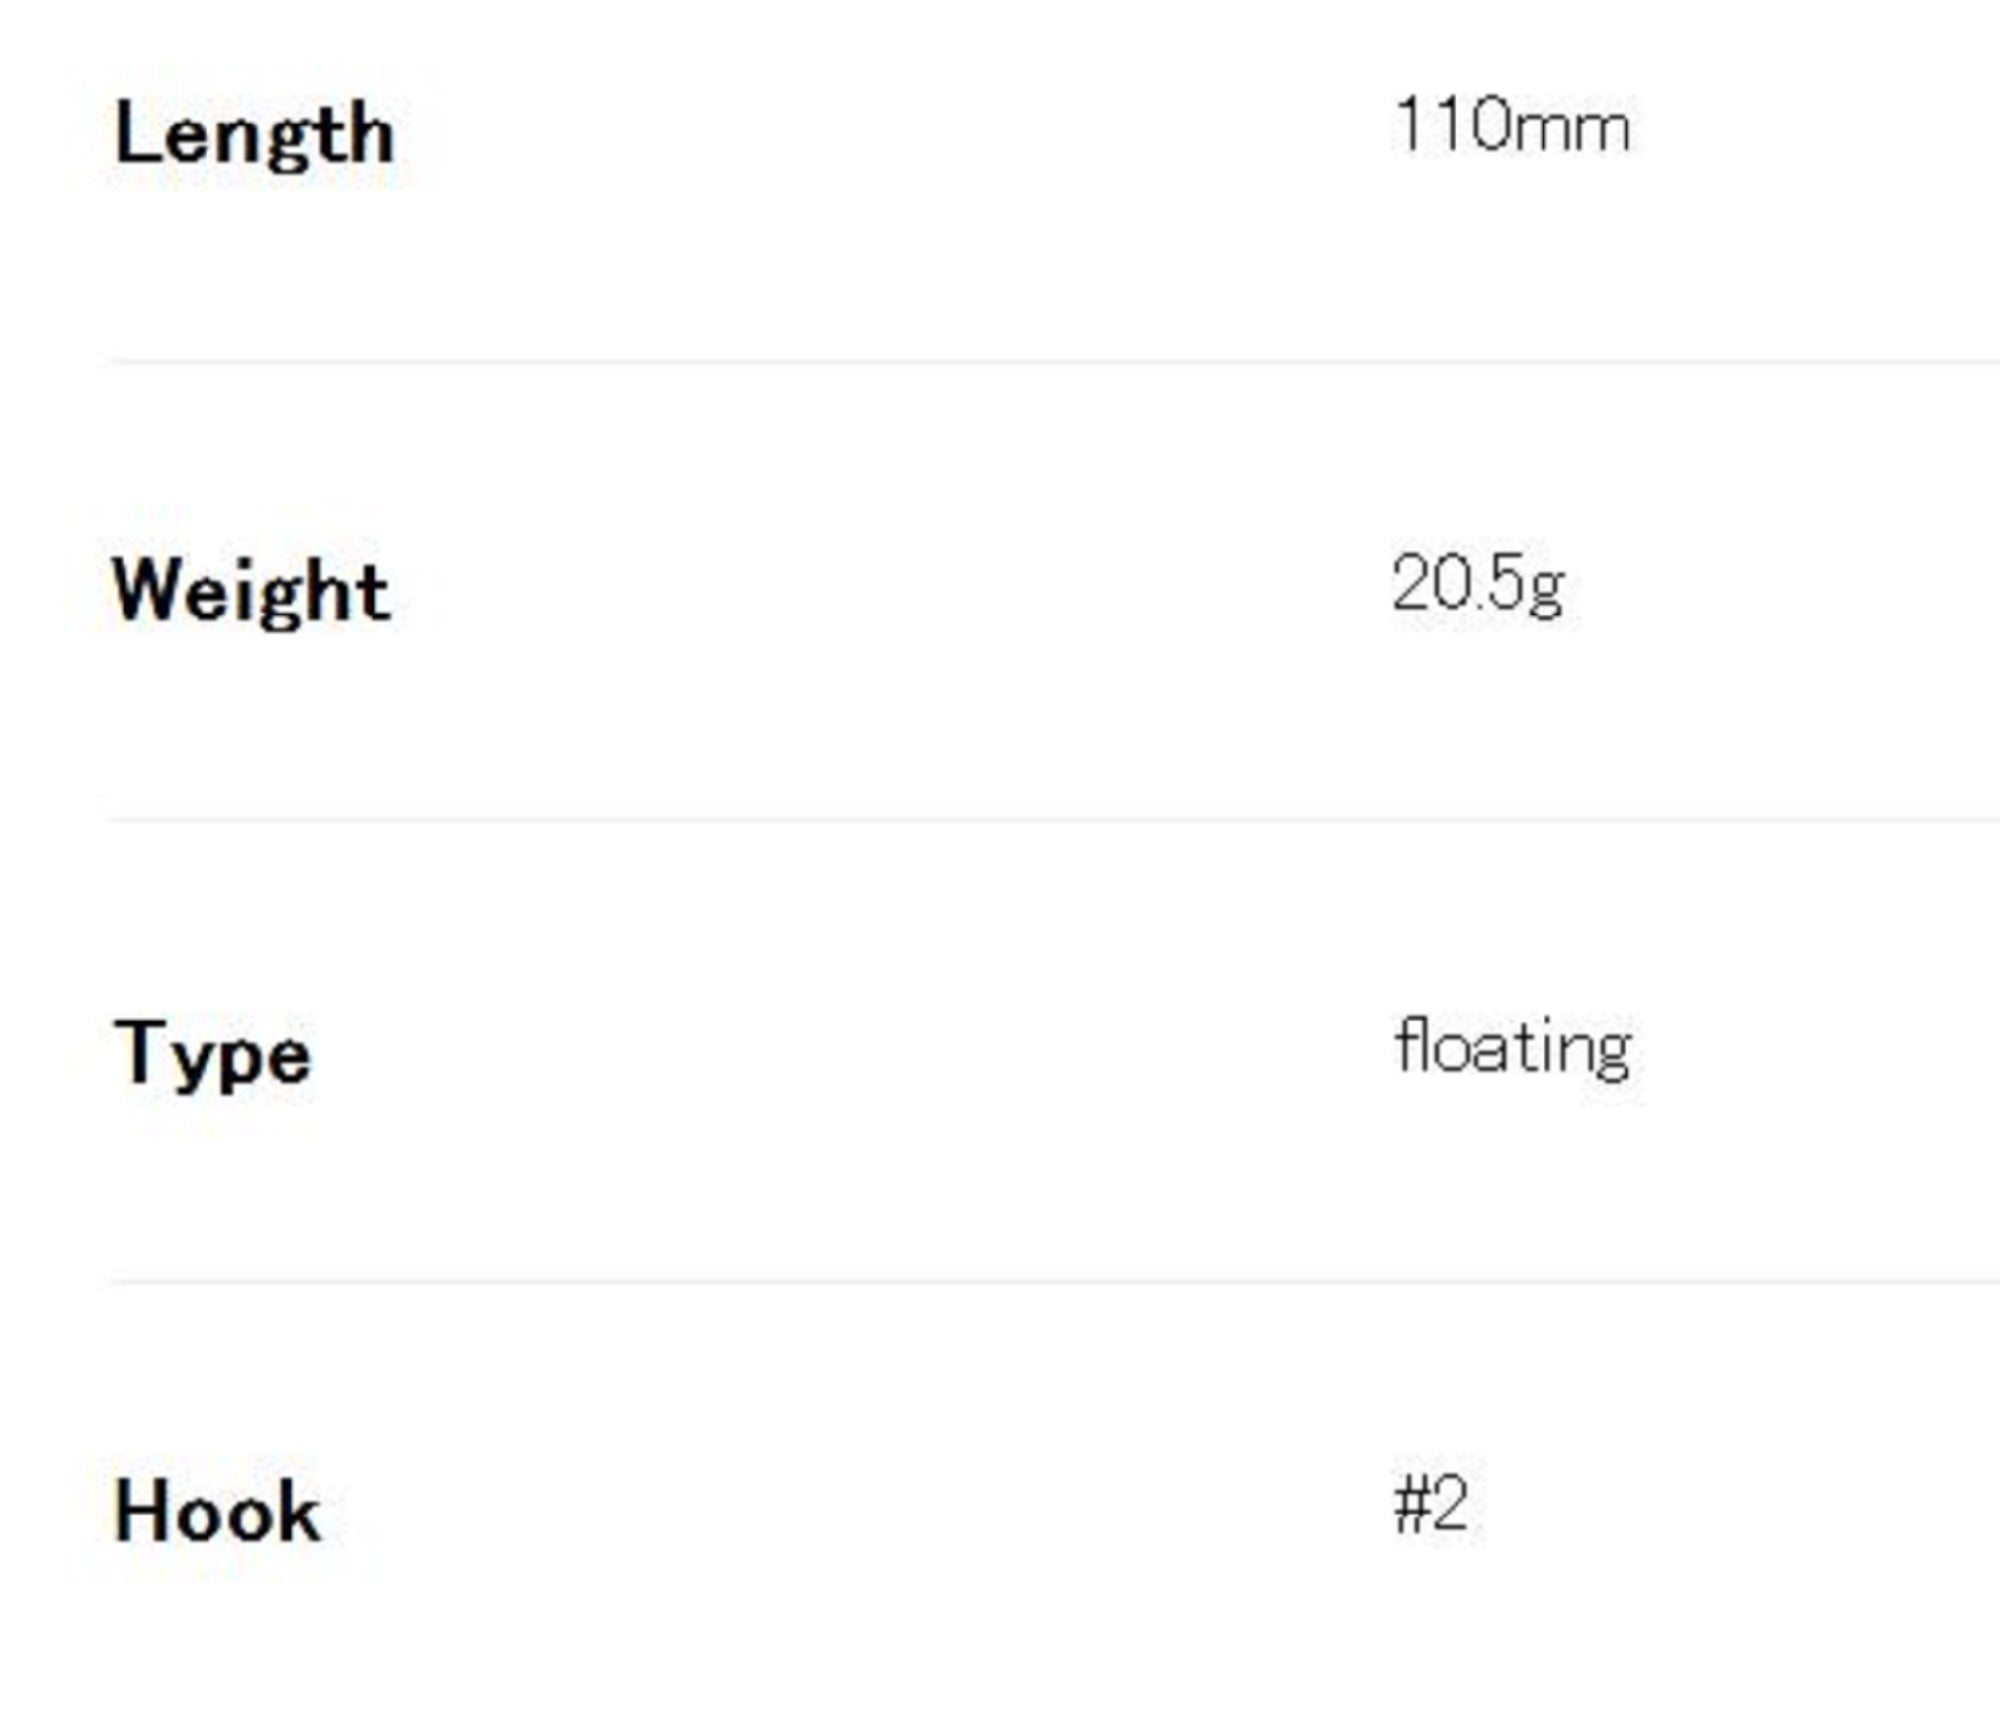Click divider line below Type row
The height and width of the screenshot is (1719, 2000).
click(1000, 1281)
